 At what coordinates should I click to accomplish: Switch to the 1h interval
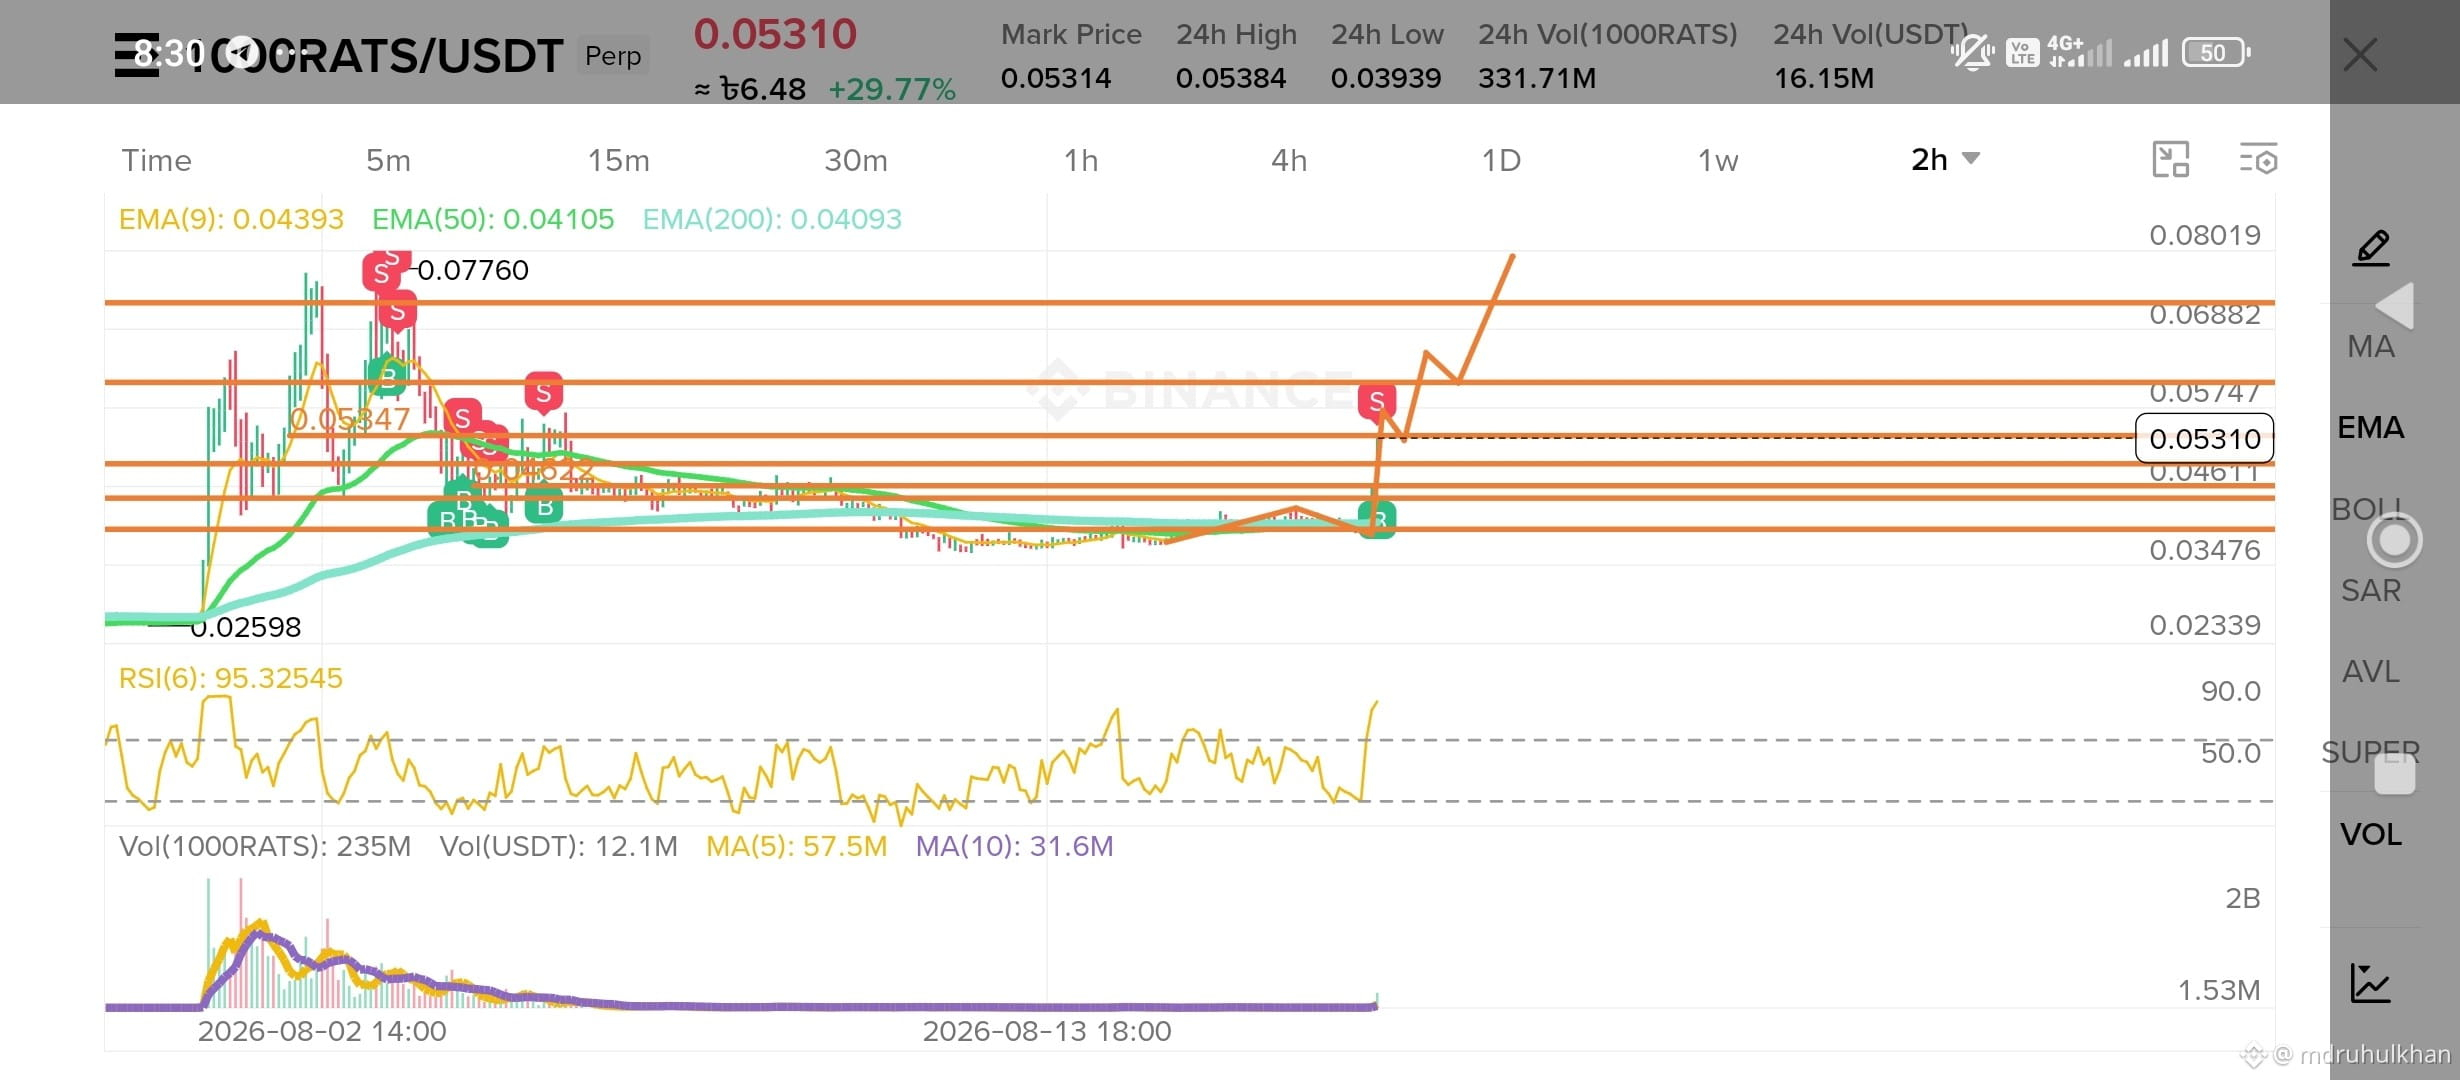1081,160
